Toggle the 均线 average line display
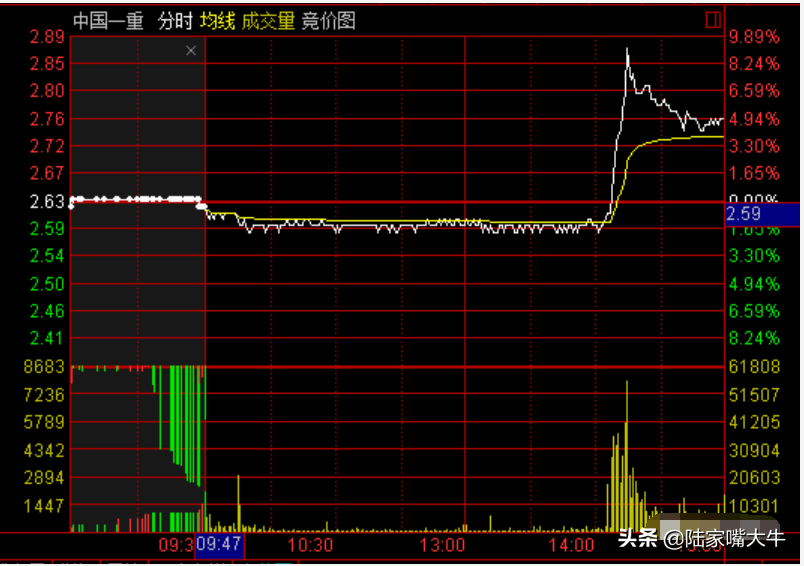 pos(217,21)
